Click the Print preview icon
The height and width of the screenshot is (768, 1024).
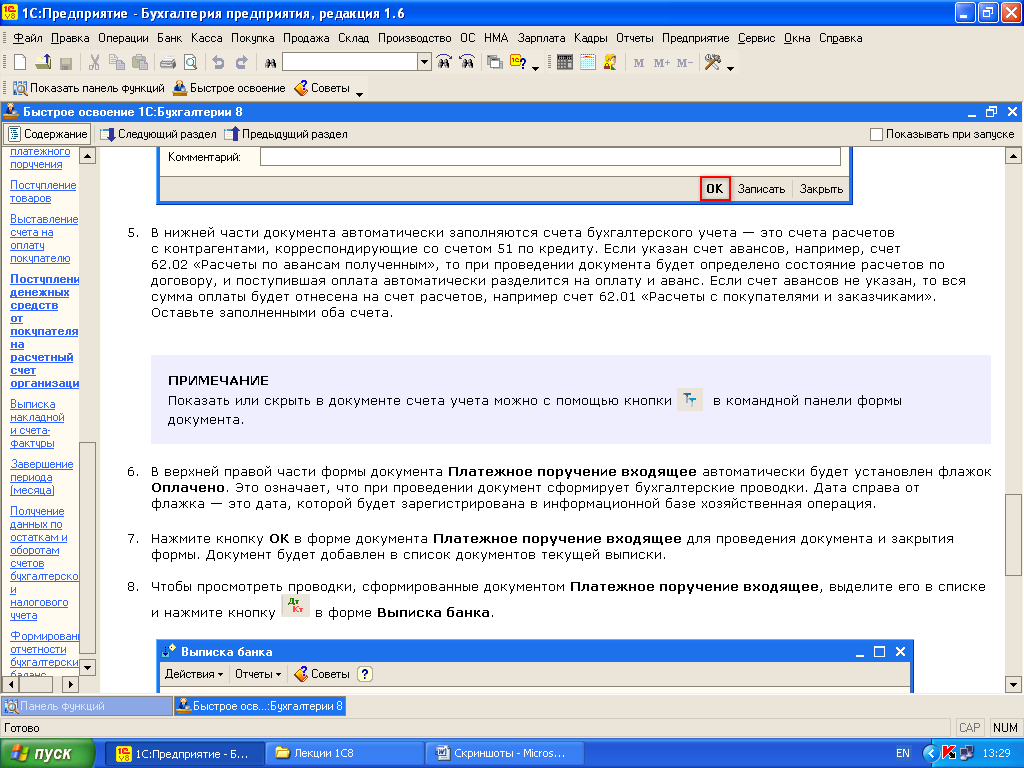tap(190, 63)
